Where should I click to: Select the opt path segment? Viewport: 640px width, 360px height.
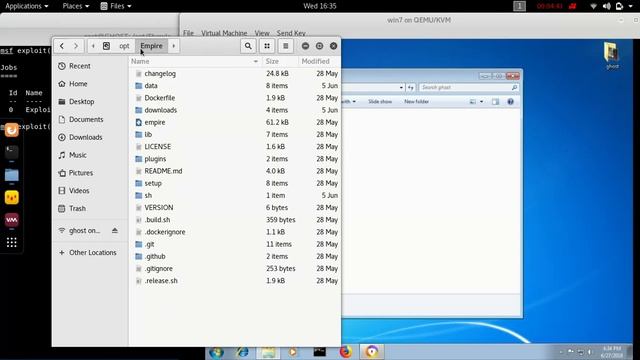124,46
